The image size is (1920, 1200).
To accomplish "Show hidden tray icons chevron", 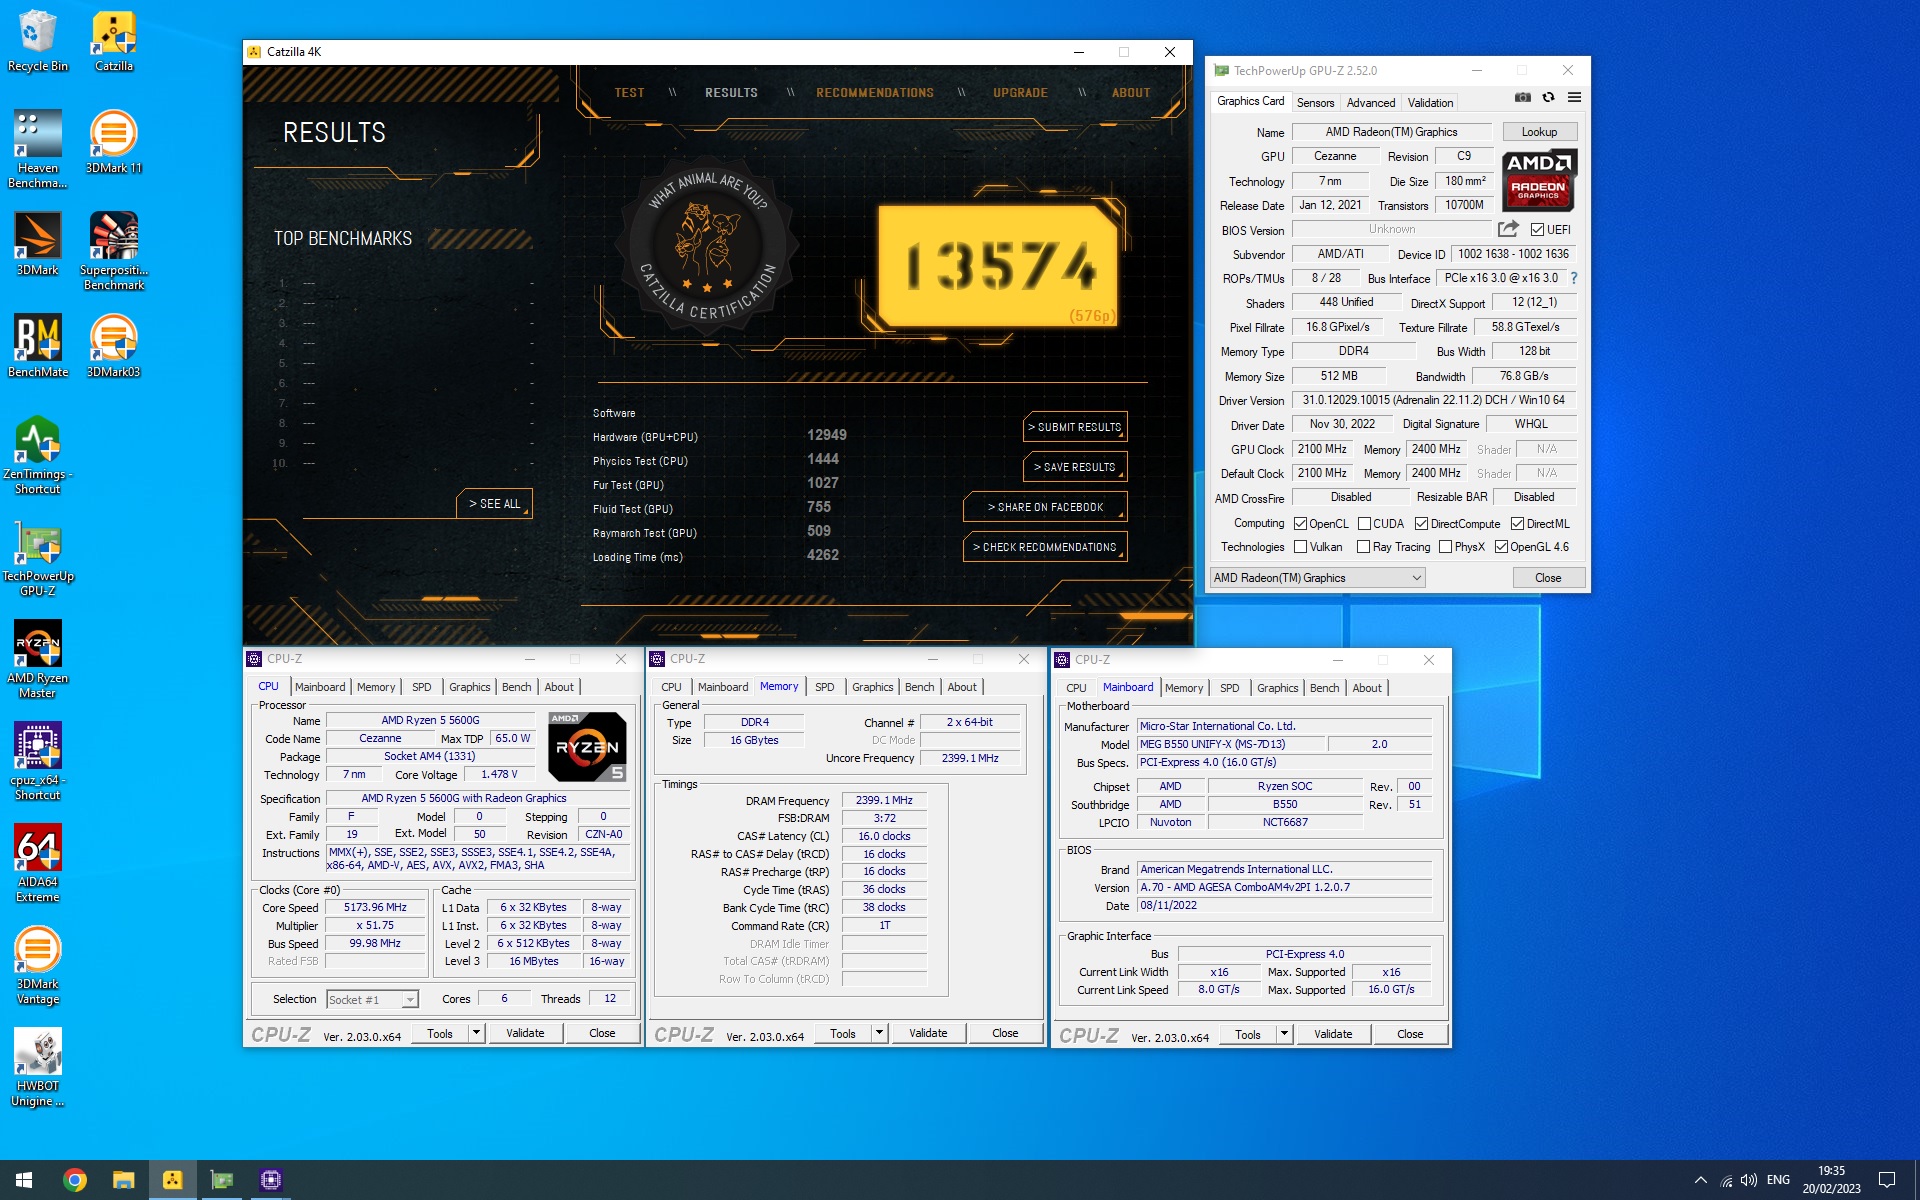I will 1700,1180.
